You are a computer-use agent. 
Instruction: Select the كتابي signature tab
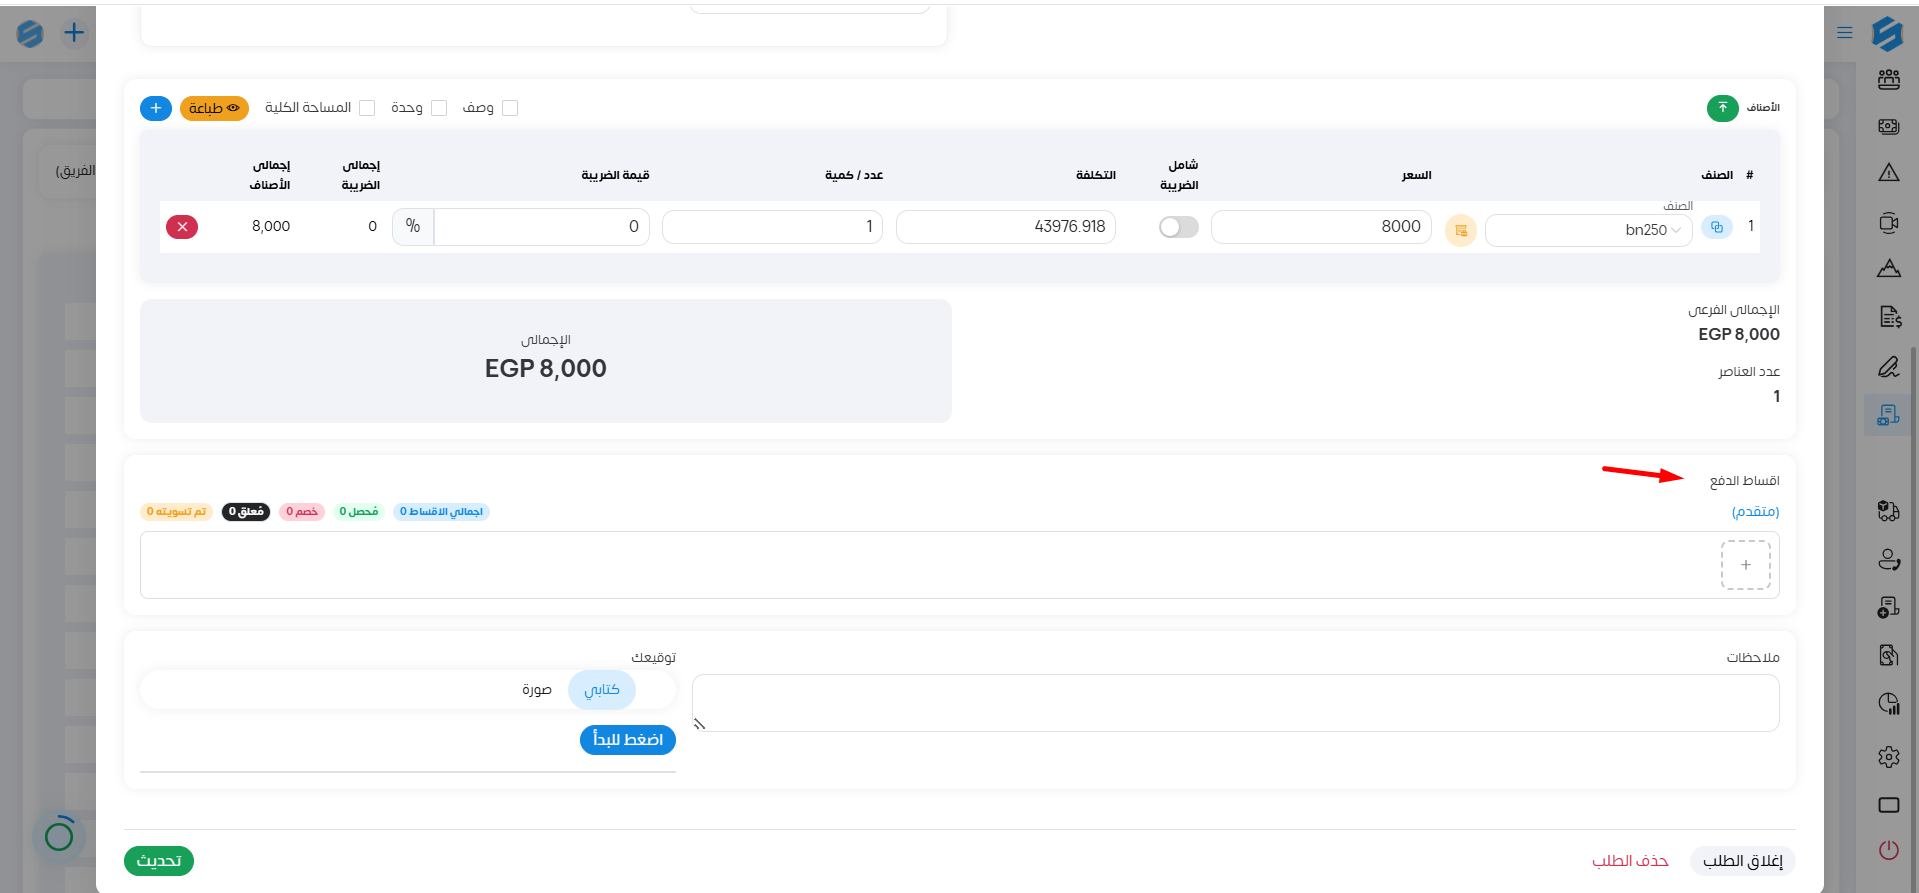602,690
